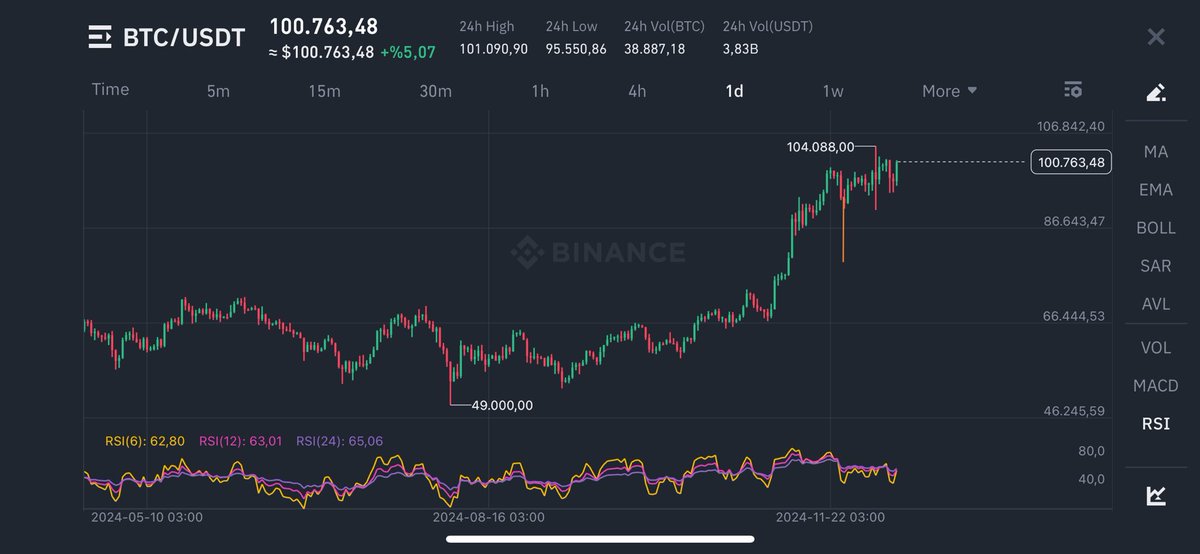This screenshot has width=1200, height=554.
Task: Click the 49.000,00 low price marker
Action: click(x=502, y=405)
